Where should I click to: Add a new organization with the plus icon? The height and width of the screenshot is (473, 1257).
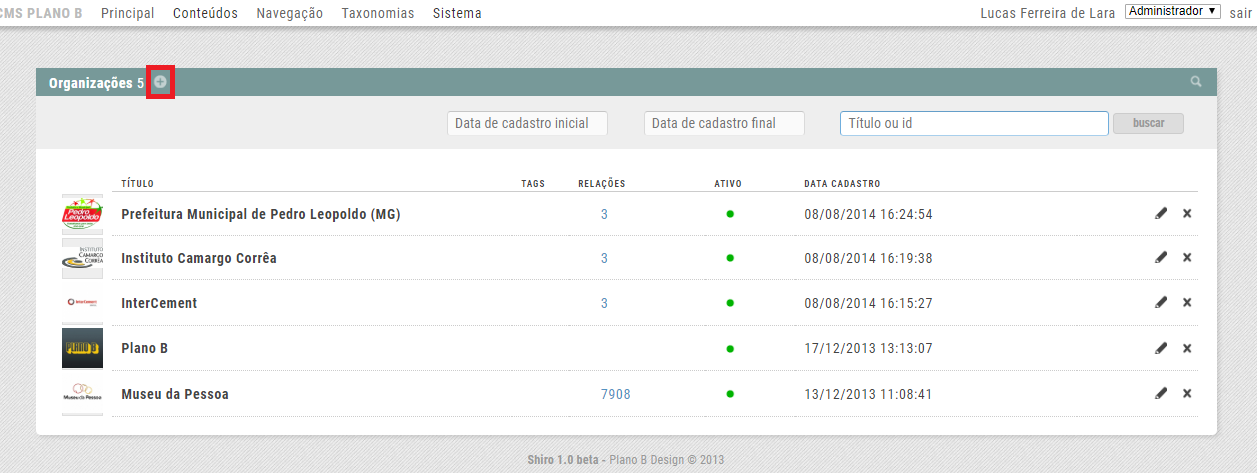(161, 82)
